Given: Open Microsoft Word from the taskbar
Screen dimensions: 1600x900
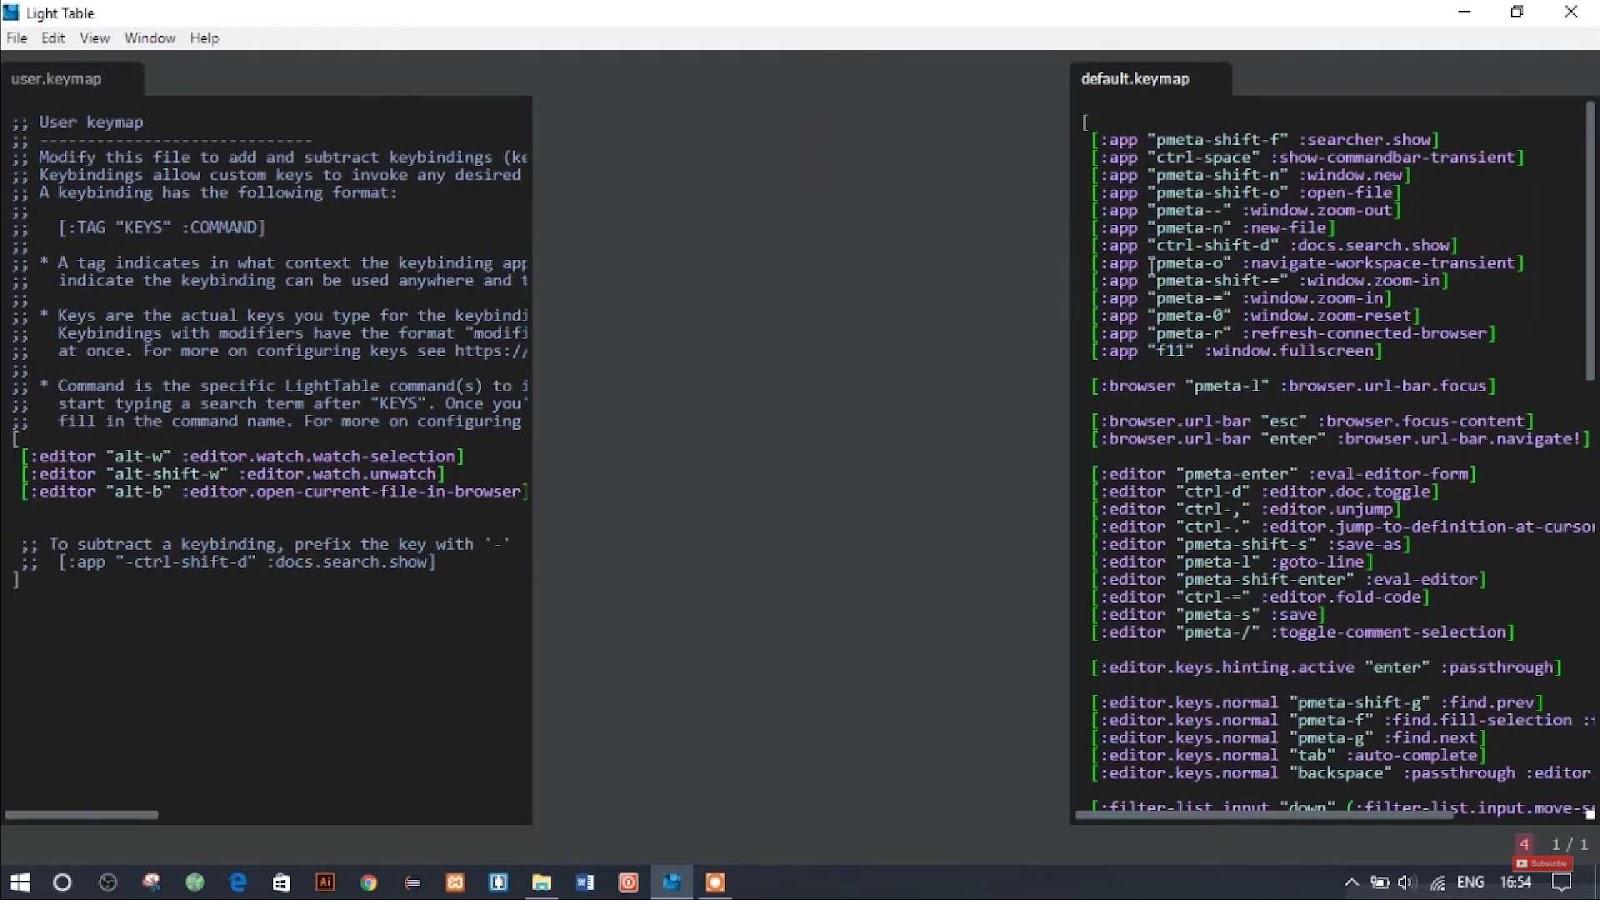Looking at the screenshot, I should click(x=585, y=882).
